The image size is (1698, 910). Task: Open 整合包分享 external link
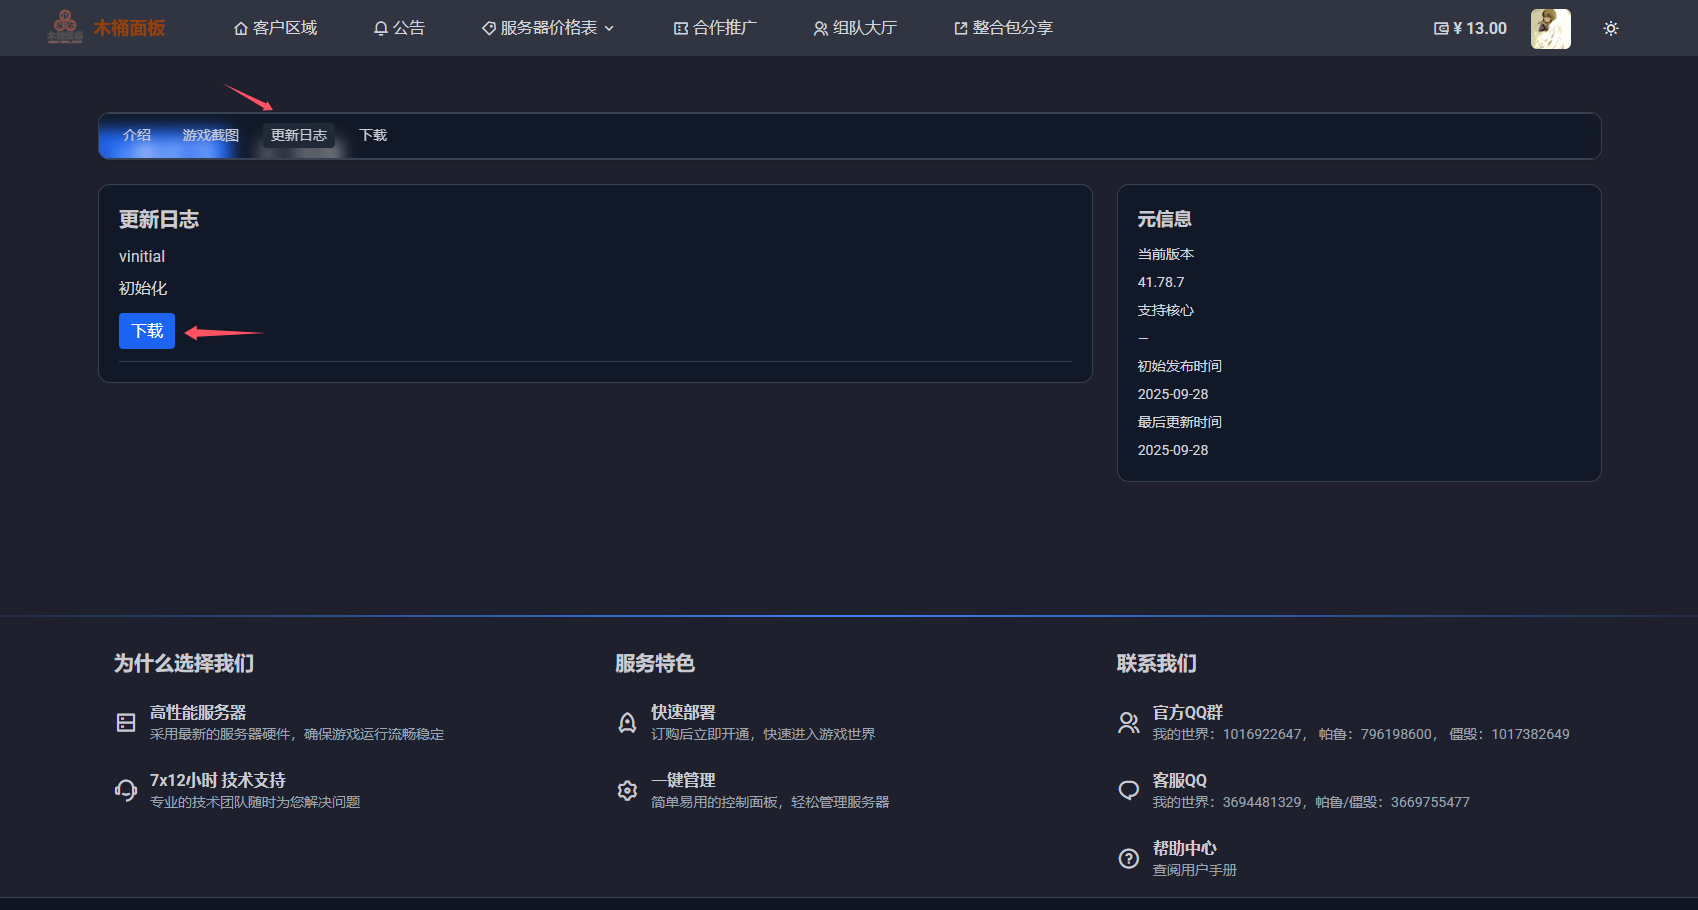(x=1003, y=28)
